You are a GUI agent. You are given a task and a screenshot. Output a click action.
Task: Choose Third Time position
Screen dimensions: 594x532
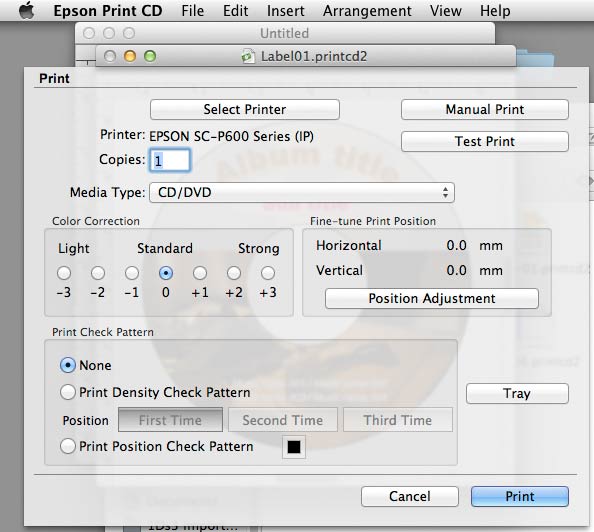(398, 420)
